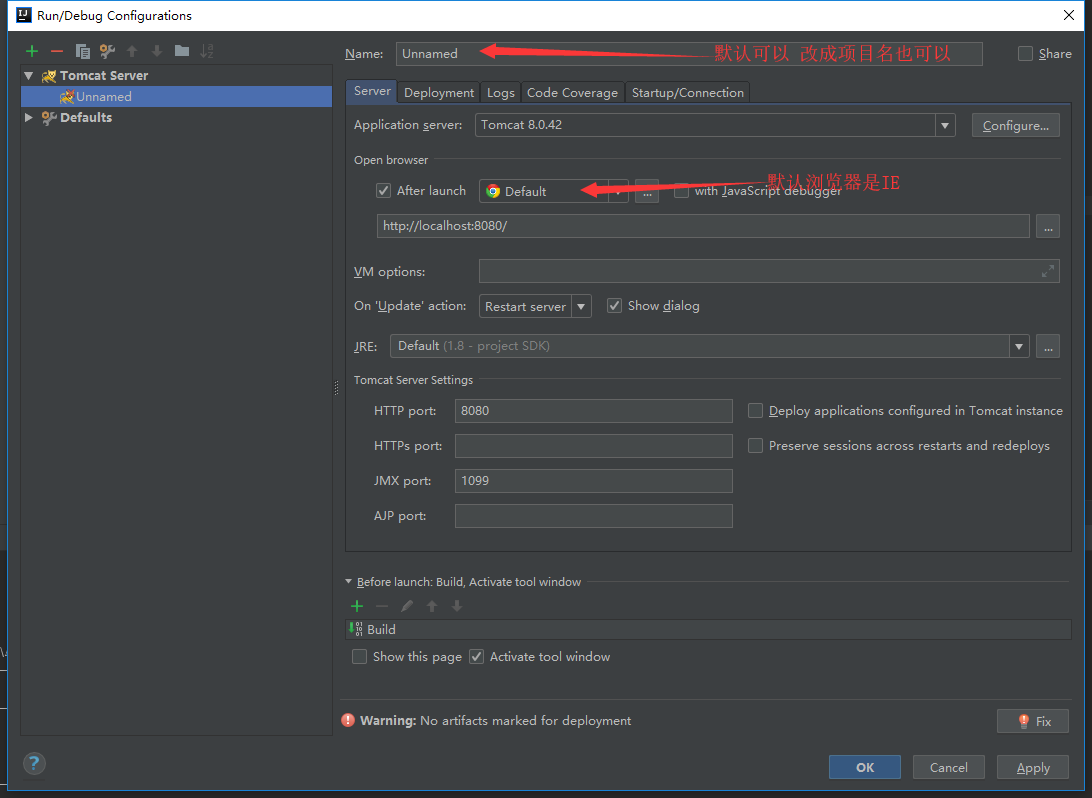Add new configuration with green plus
The height and width of the screenshot is (798, 1092).
click(31, 51)
